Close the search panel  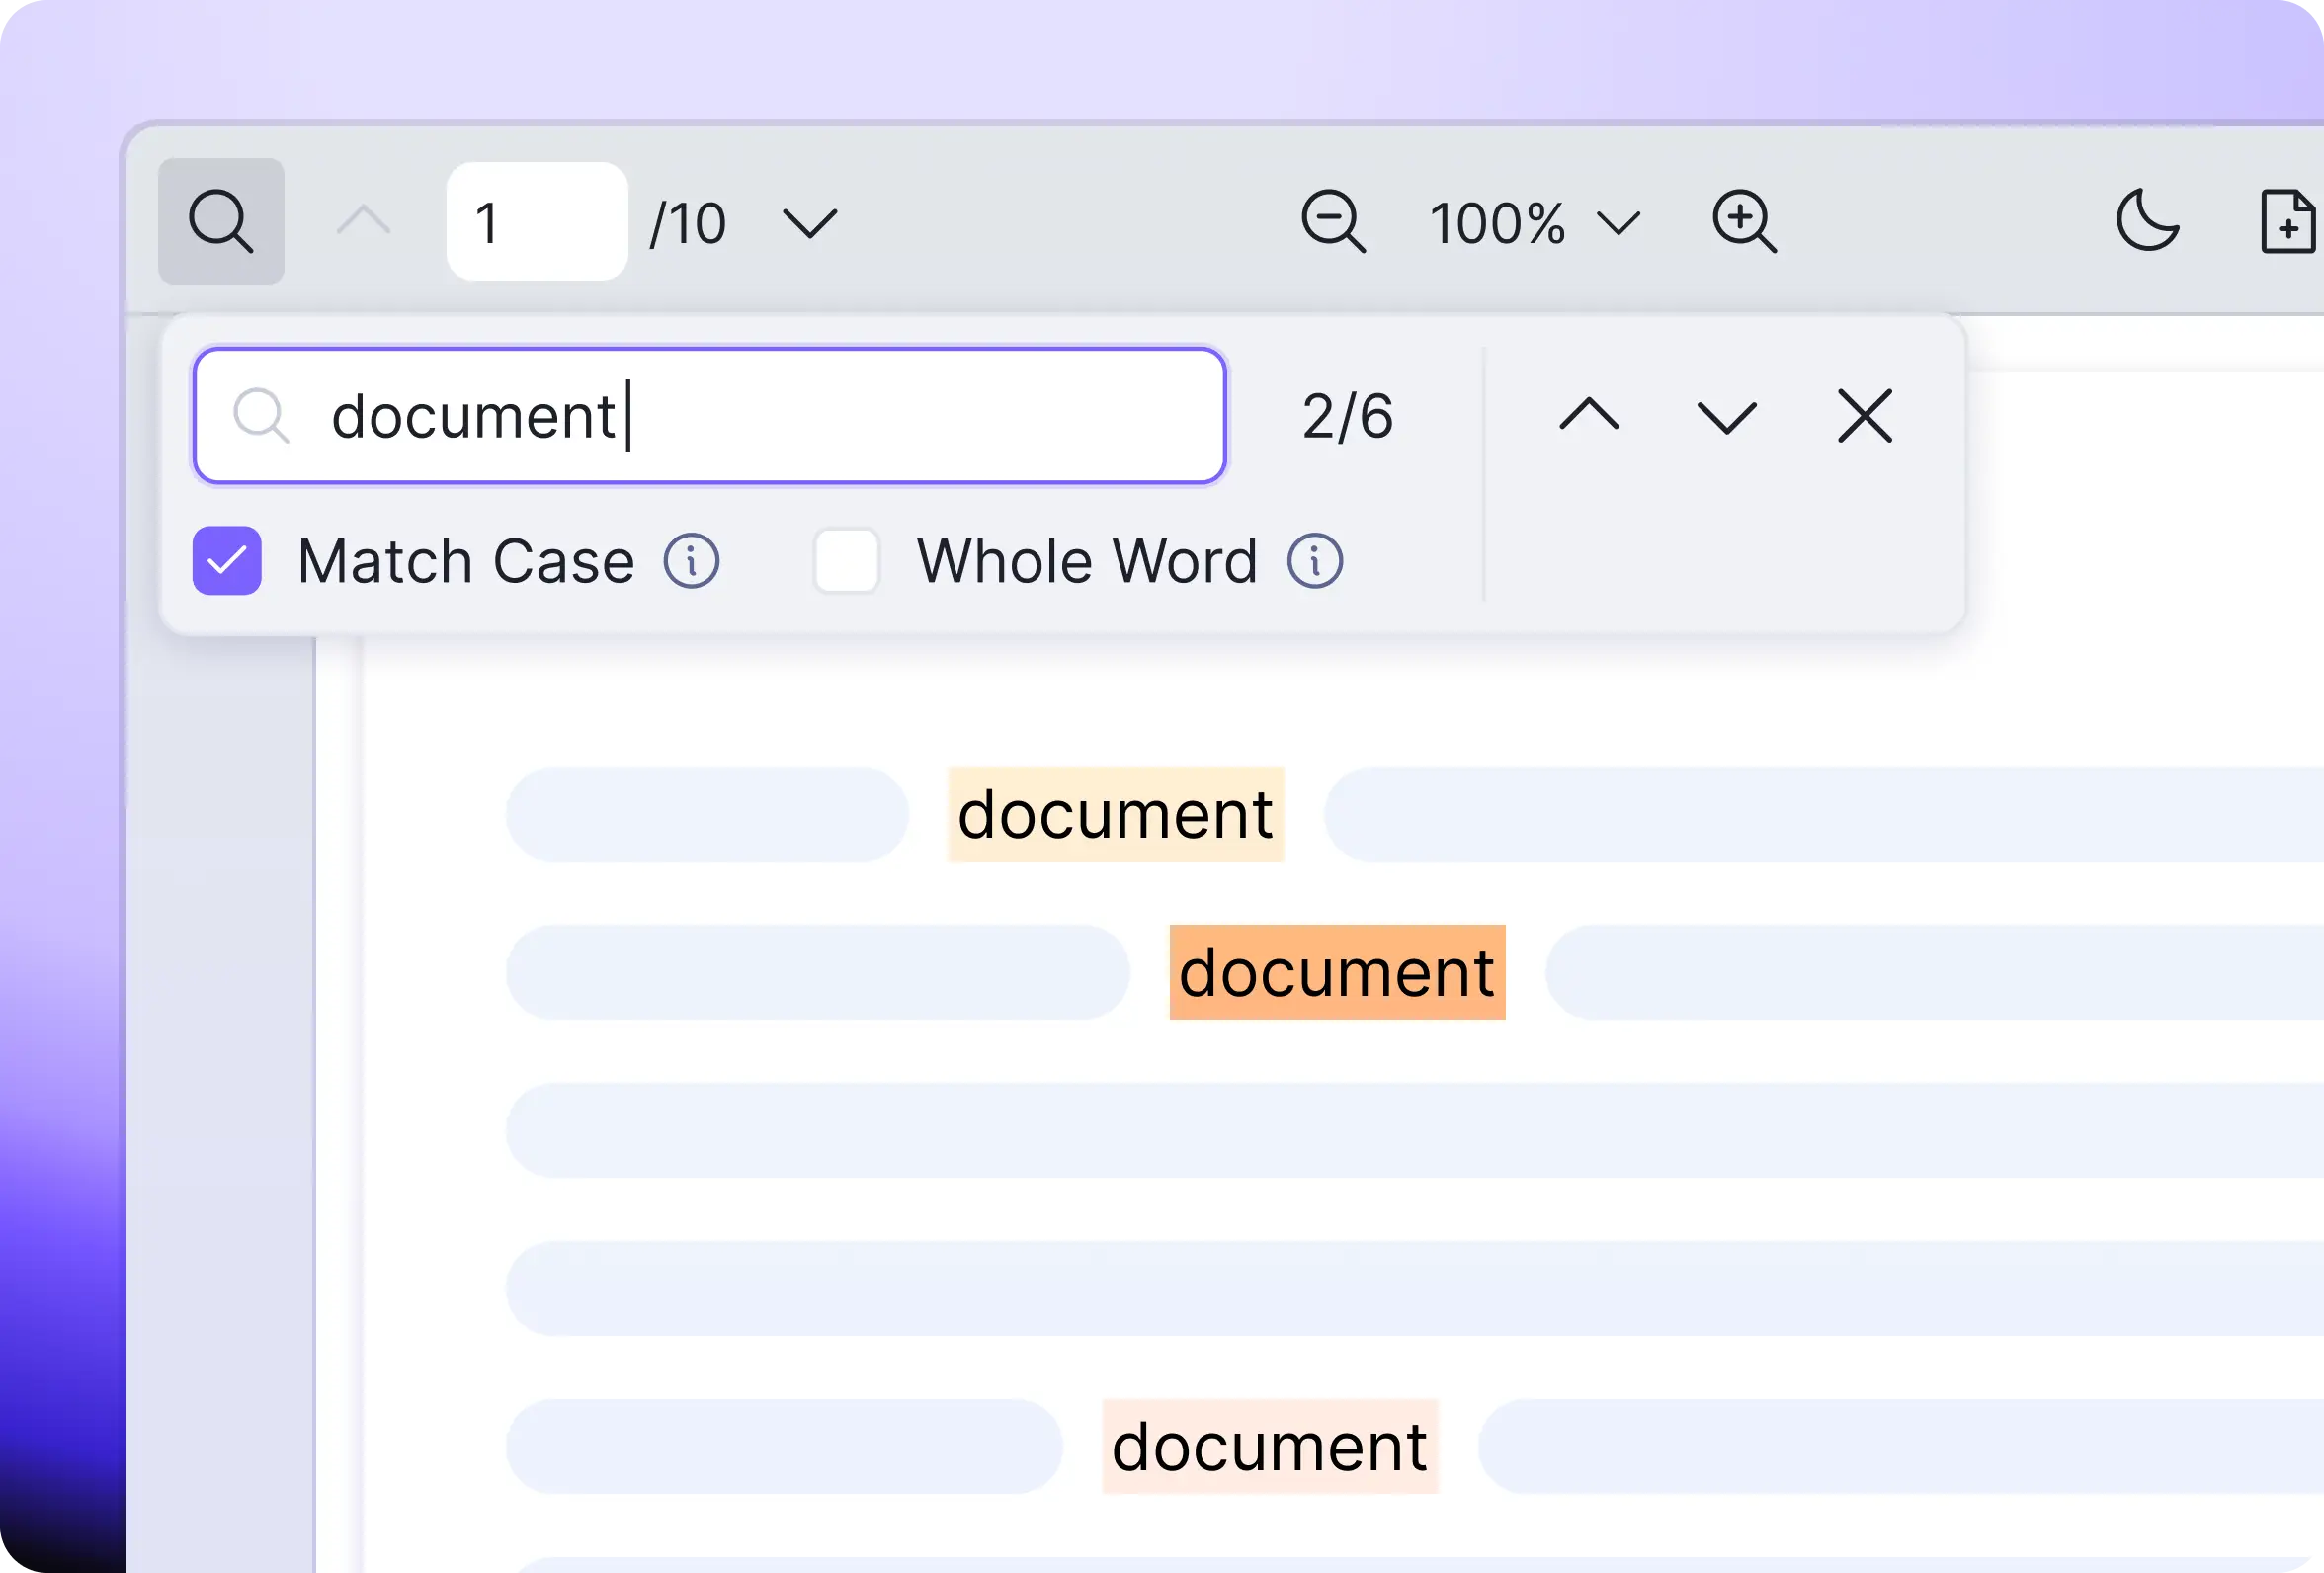[1865, 416]
